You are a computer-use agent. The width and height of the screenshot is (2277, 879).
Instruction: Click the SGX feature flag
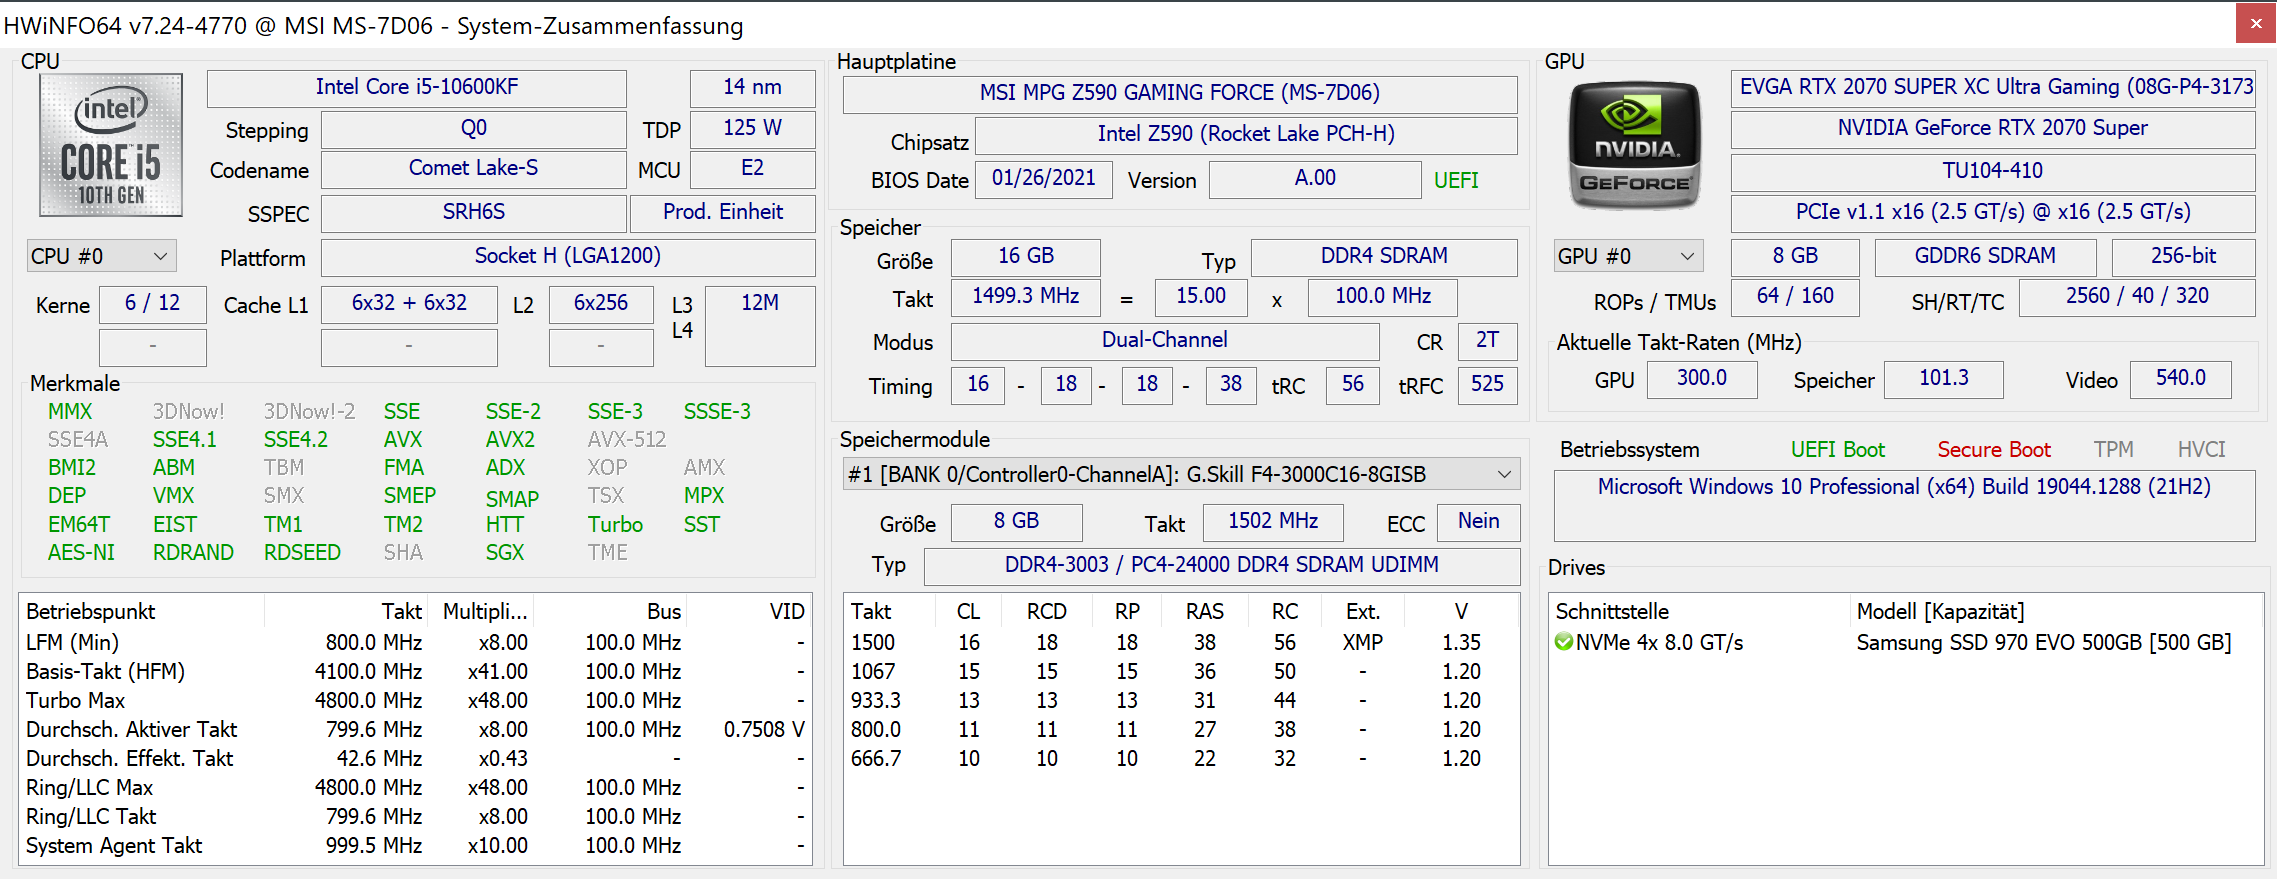tap(505, 553)
